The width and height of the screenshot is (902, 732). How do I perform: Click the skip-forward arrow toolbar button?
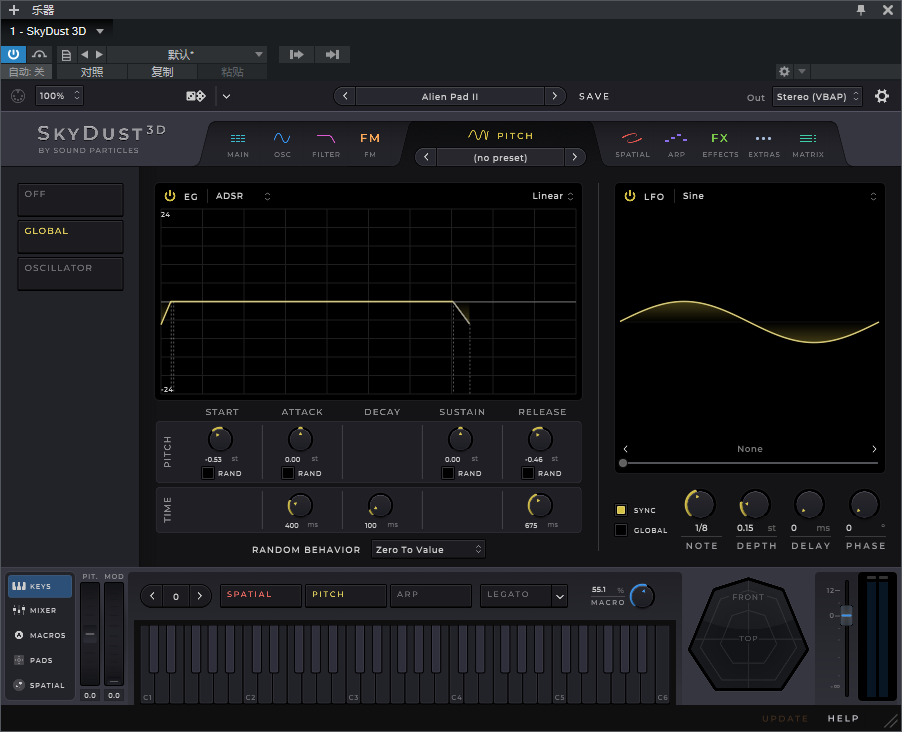point(297,55)
